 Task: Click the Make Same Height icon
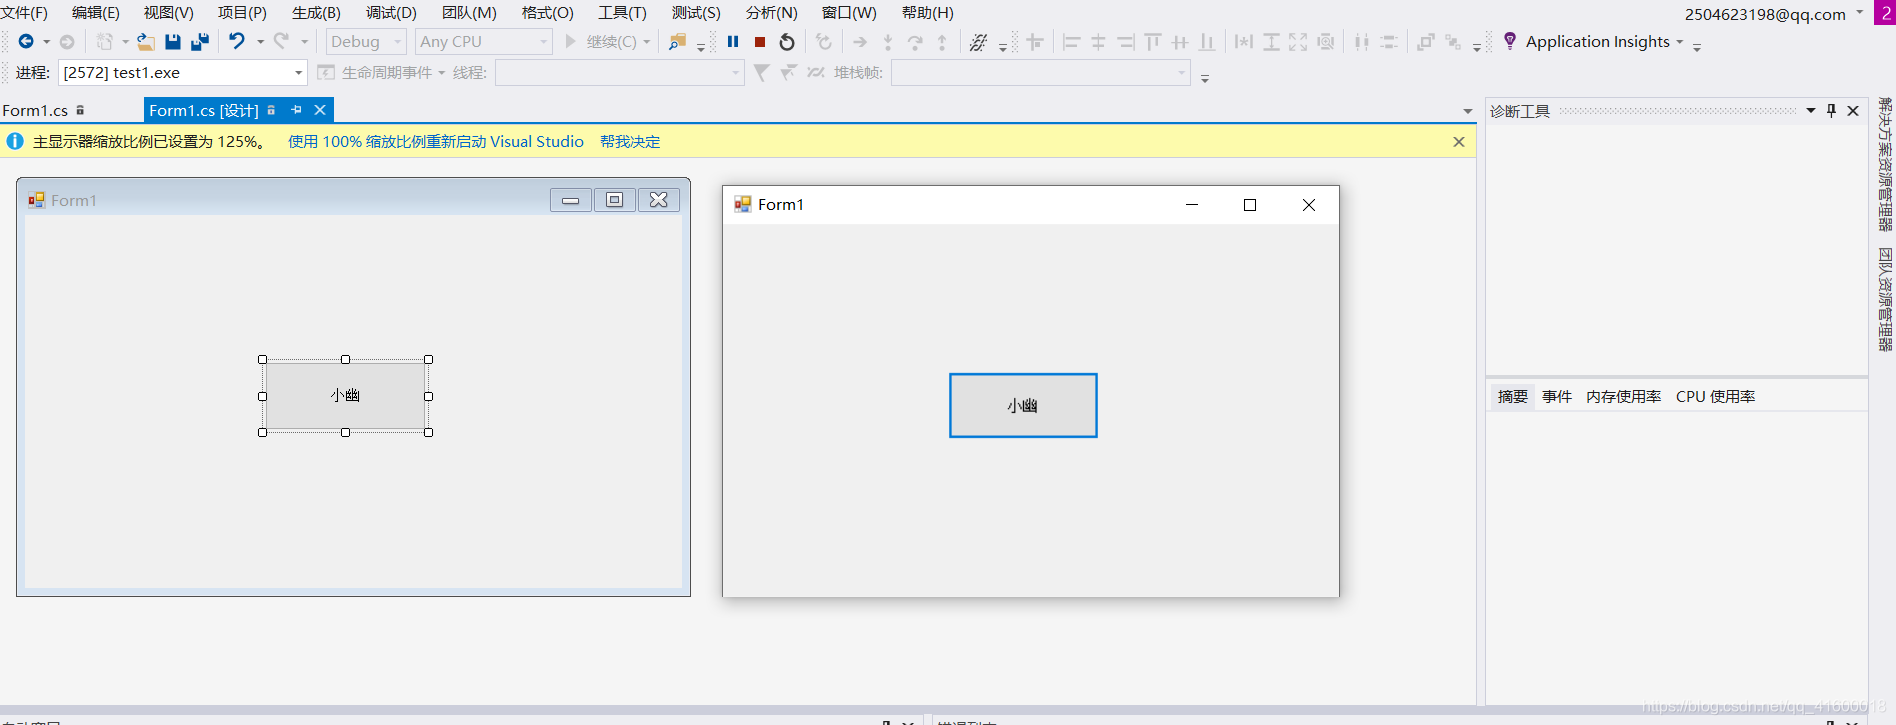pyautogui.click(x=1271, y=42)
